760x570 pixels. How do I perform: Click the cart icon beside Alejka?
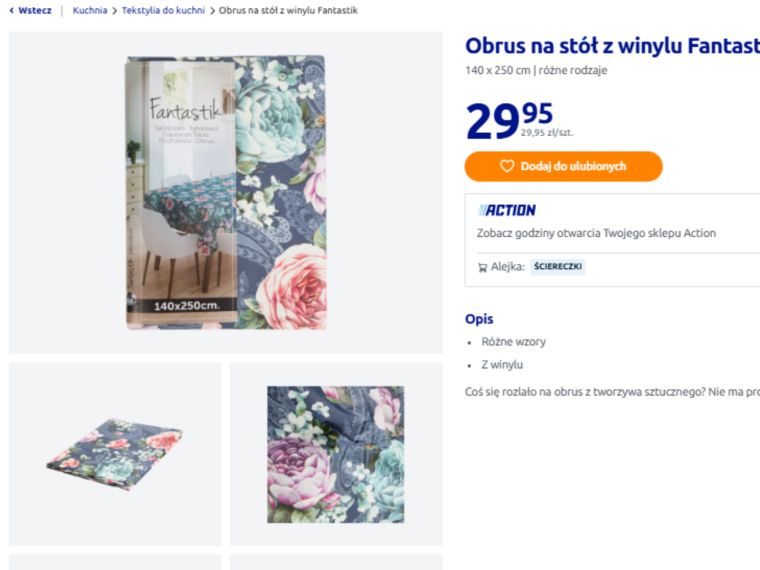coord(482,267)
